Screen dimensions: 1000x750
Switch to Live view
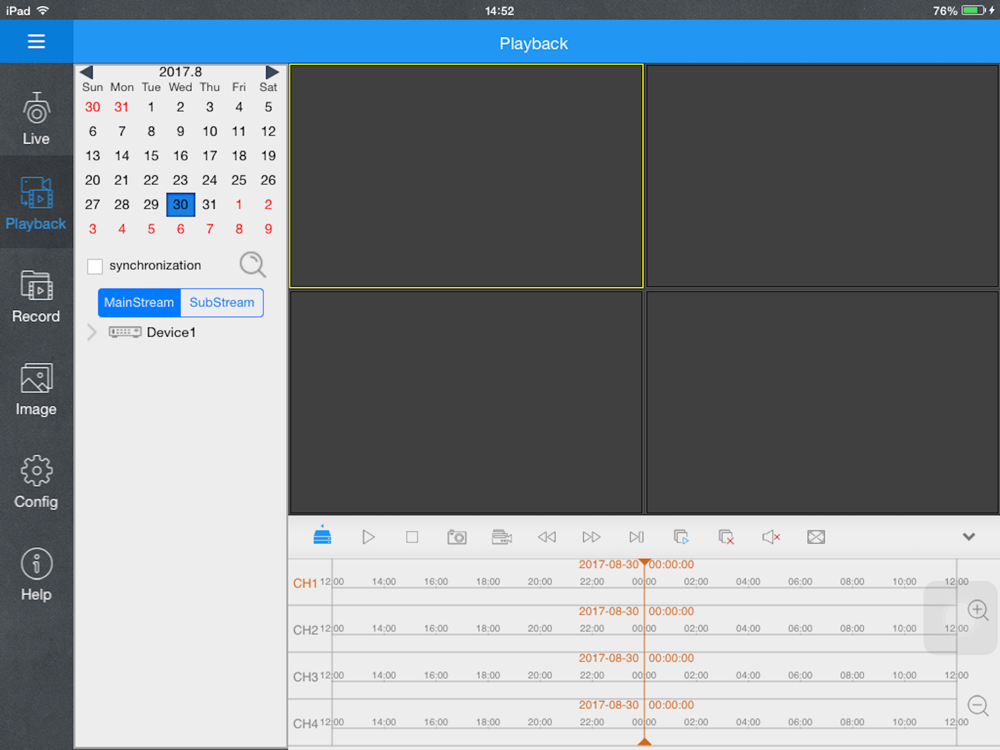36,119
